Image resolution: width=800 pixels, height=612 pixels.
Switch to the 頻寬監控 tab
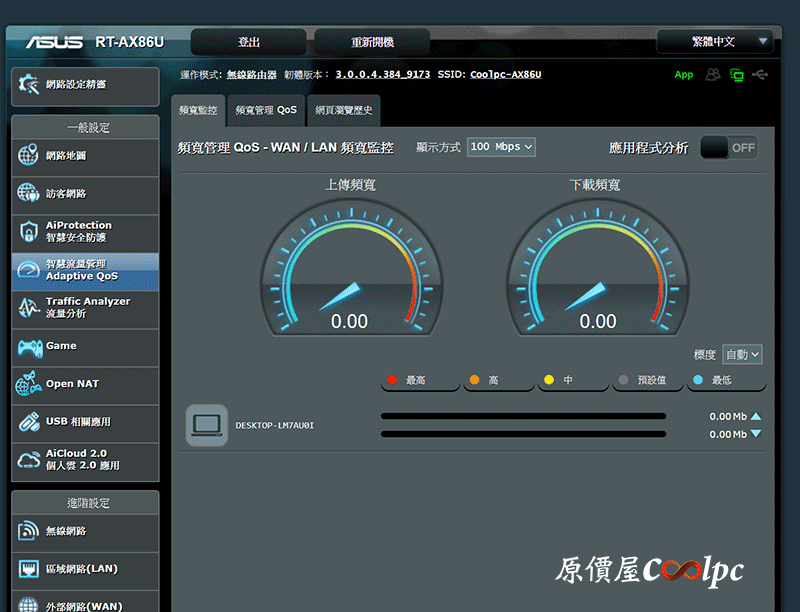[198, 110]
